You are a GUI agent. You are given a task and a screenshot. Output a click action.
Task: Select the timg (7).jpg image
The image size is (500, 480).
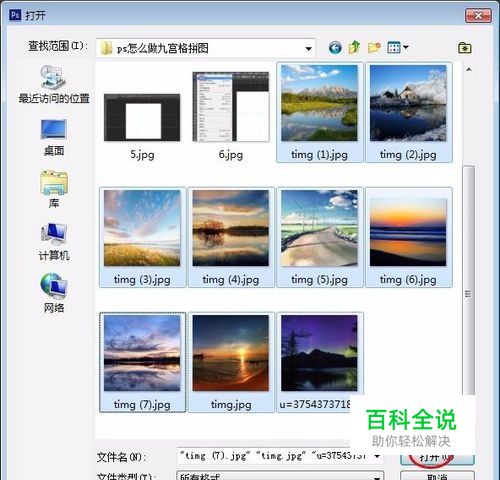point(142,353)
